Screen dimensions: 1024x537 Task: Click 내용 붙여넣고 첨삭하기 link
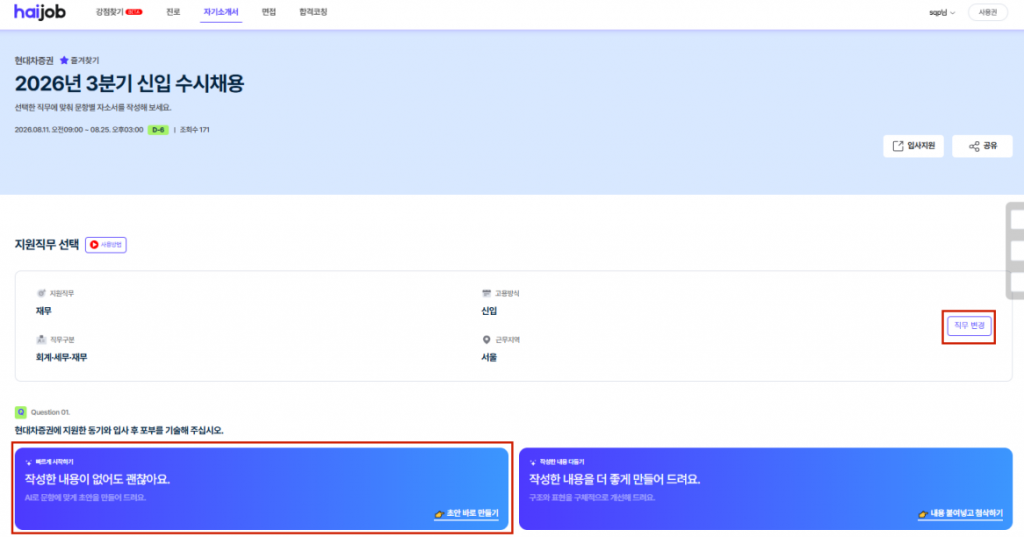pyautogui.click(x=960, y=513)
